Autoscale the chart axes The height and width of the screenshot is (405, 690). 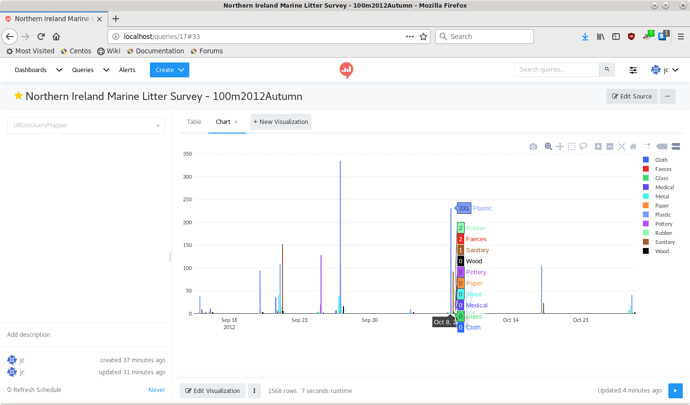click(x=621, y=147)
